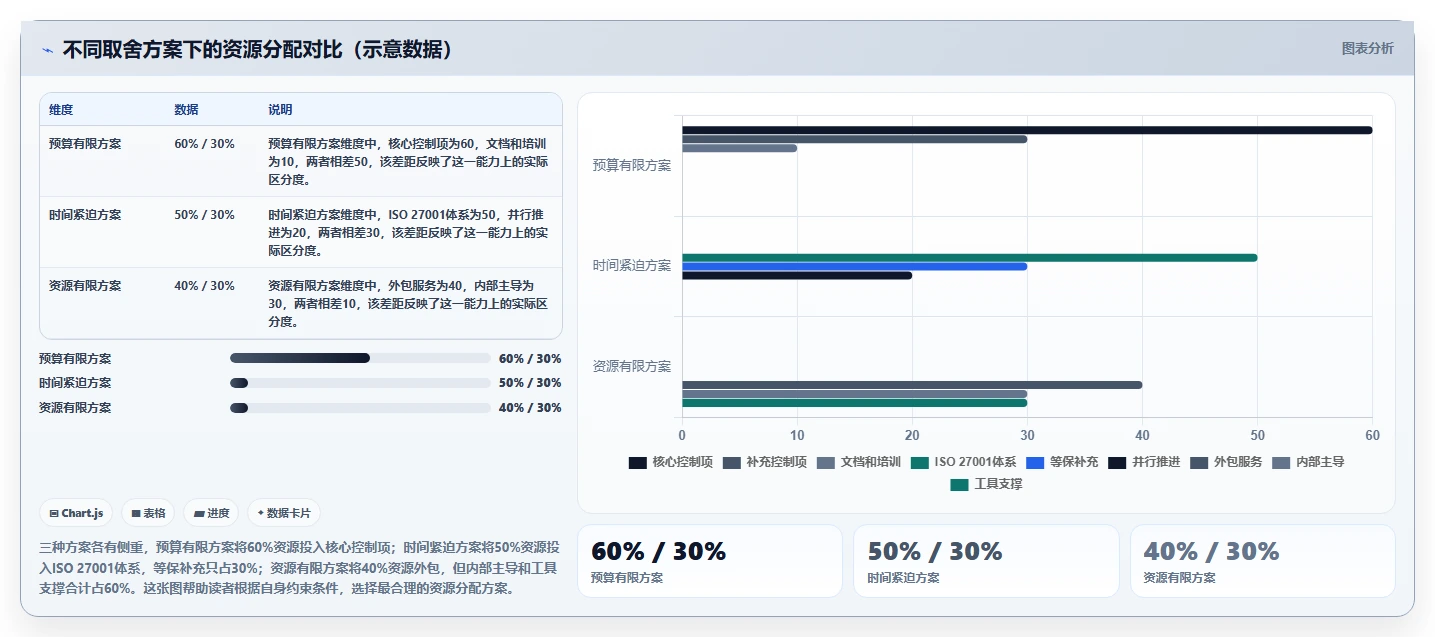Image resolution: width=1435 pixels, height=637 pixels.
Task: Click 50% / 30% beside the progress bars
Action: tap(530, 383)
